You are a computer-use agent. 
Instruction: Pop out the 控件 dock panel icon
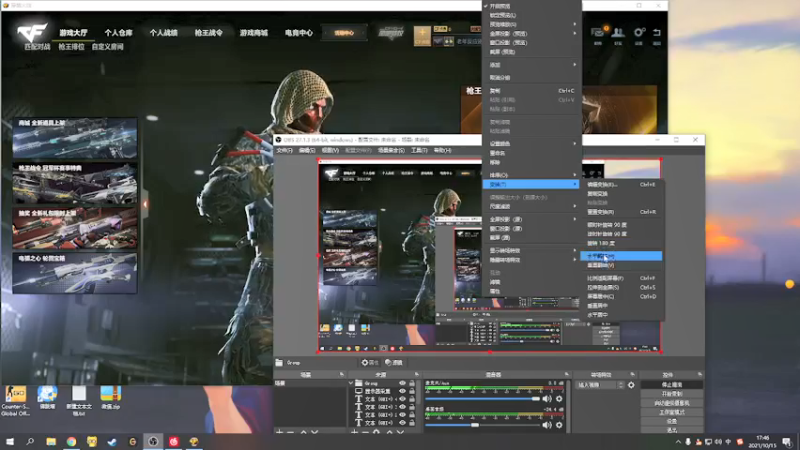point(699,374)
